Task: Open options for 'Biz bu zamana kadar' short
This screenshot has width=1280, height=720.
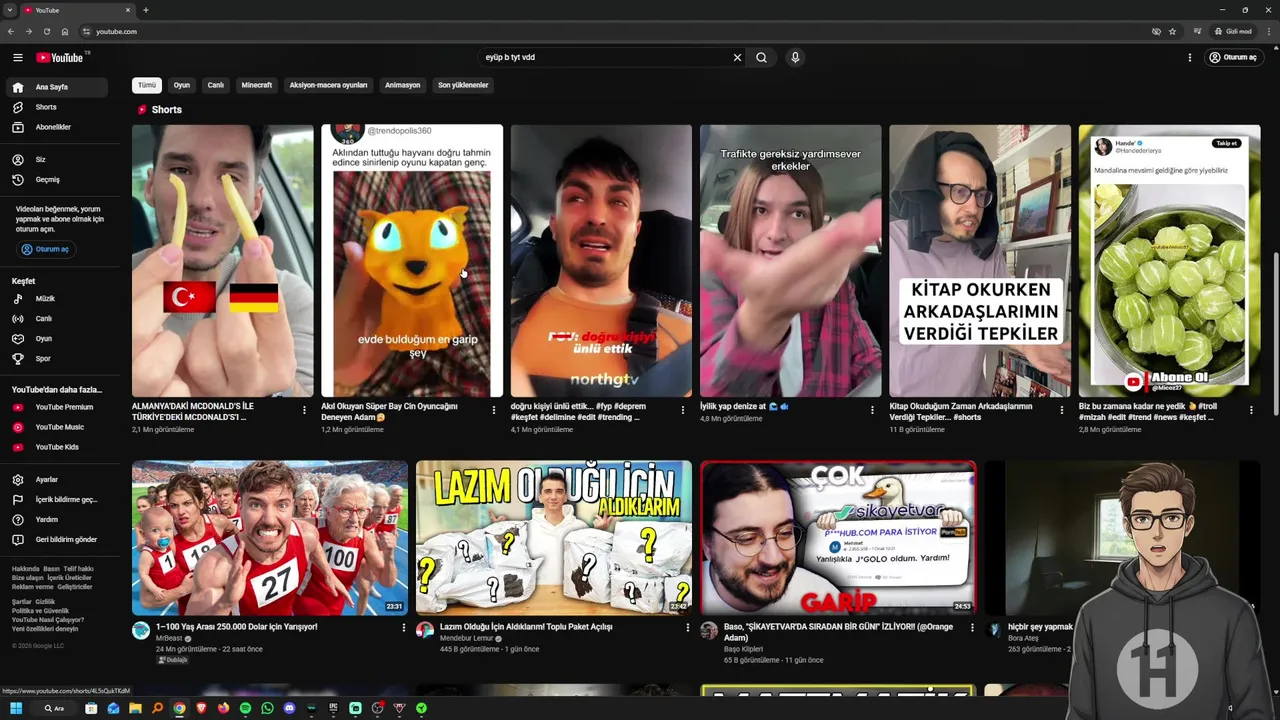Action: pos(1251,410)
